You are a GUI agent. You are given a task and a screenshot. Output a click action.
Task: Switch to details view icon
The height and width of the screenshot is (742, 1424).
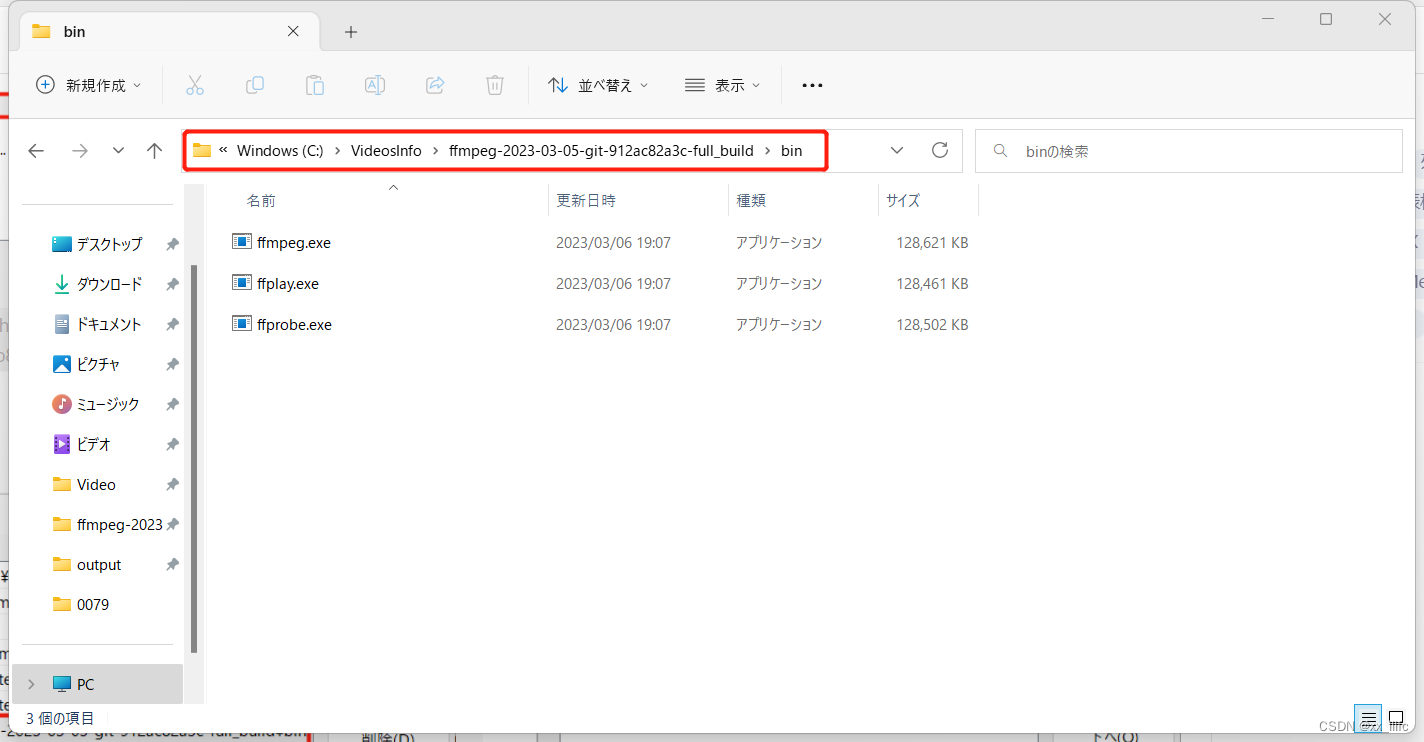tap(1370, 718)
